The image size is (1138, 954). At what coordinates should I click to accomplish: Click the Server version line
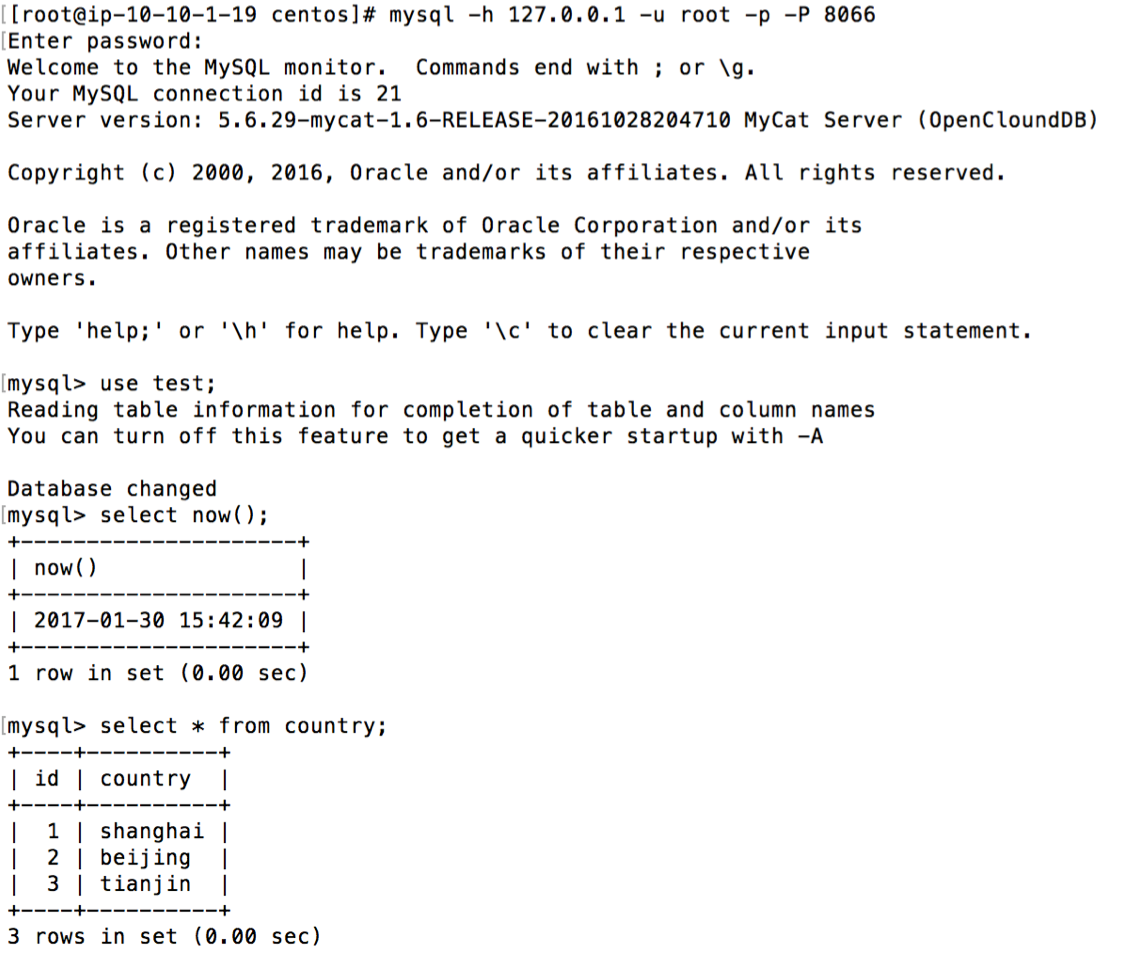(552, 120)
